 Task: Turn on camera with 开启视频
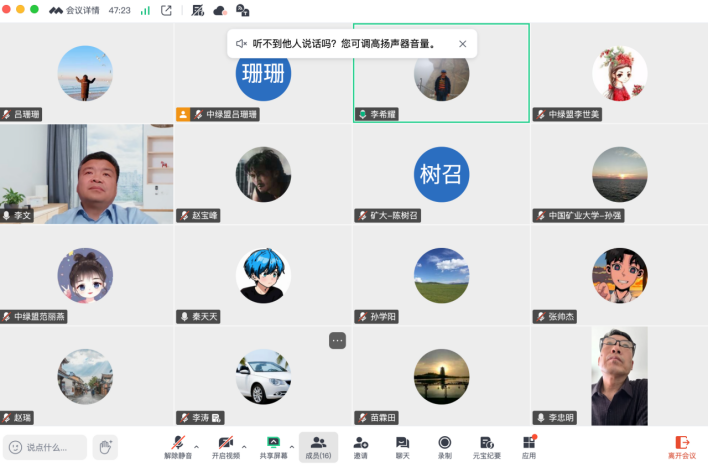226,446
